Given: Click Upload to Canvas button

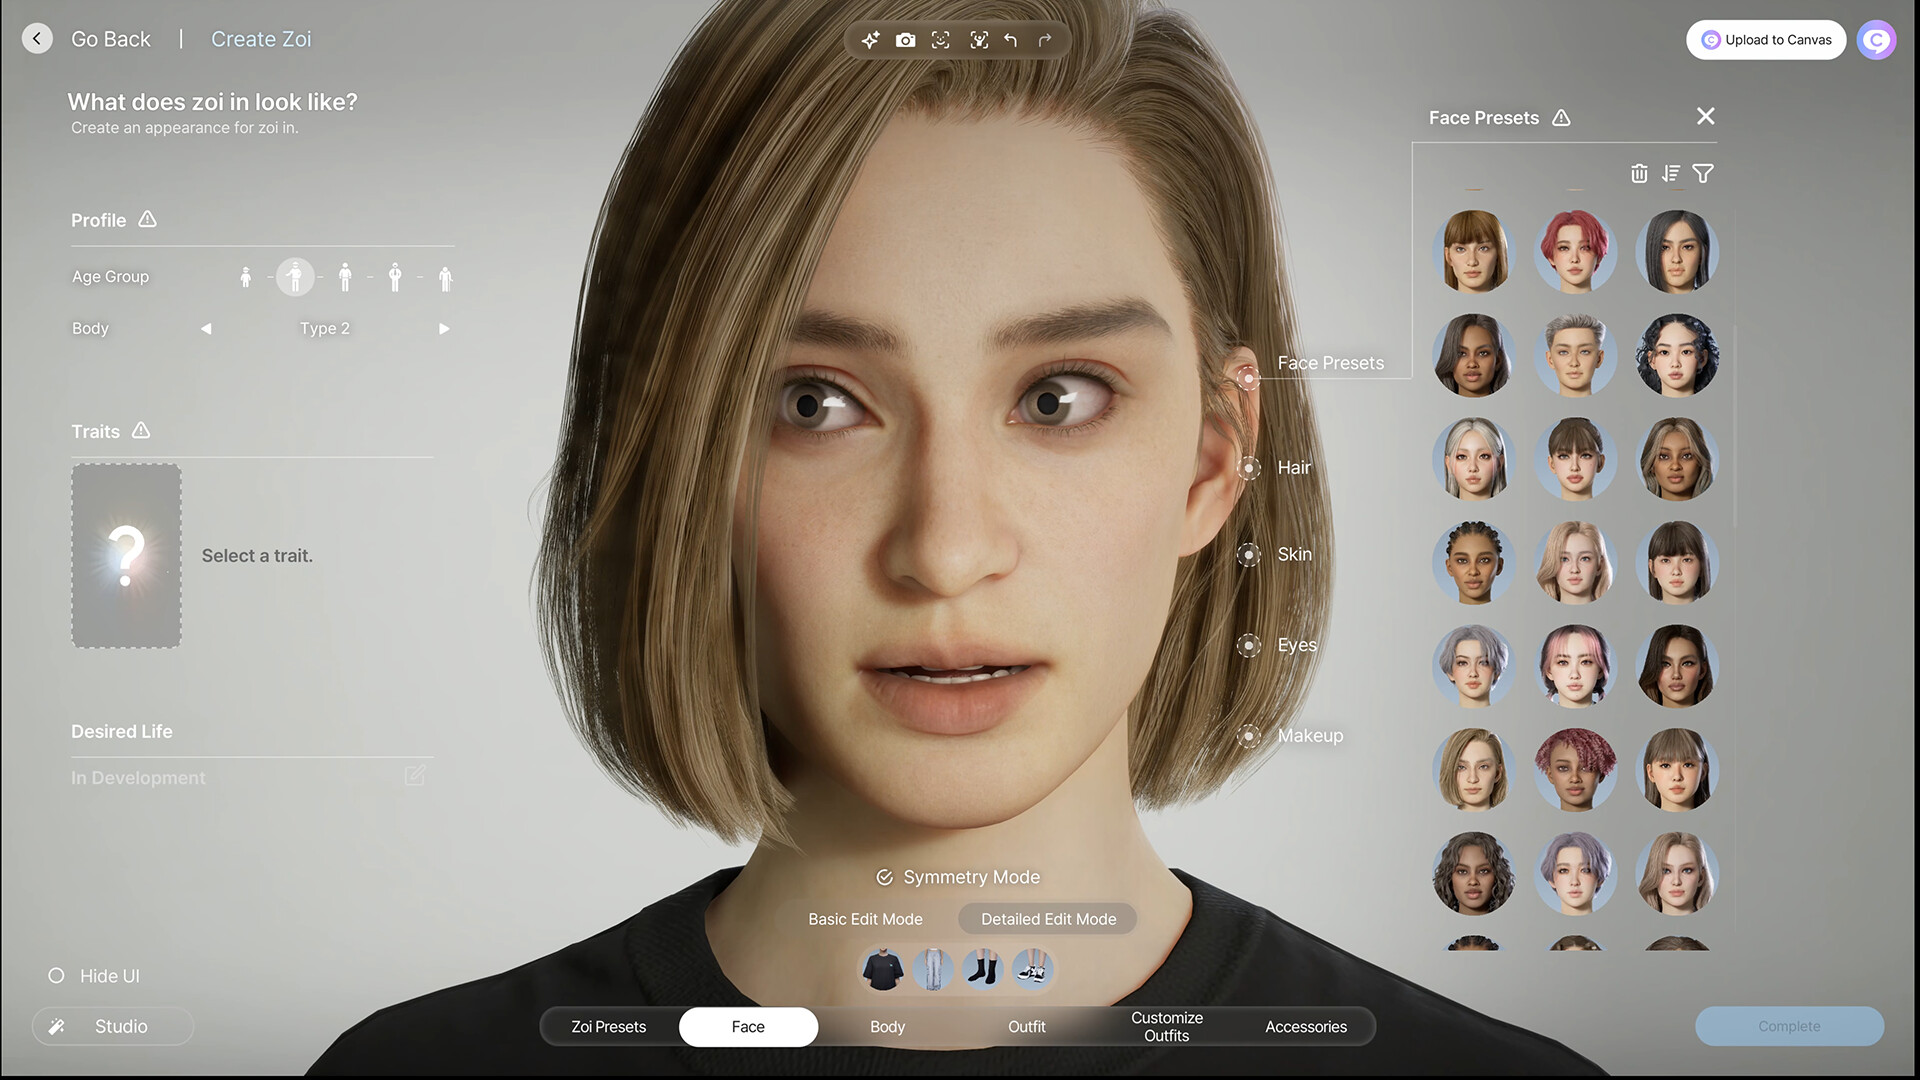Looking at the screenshot, I should tap(1766, 38).
